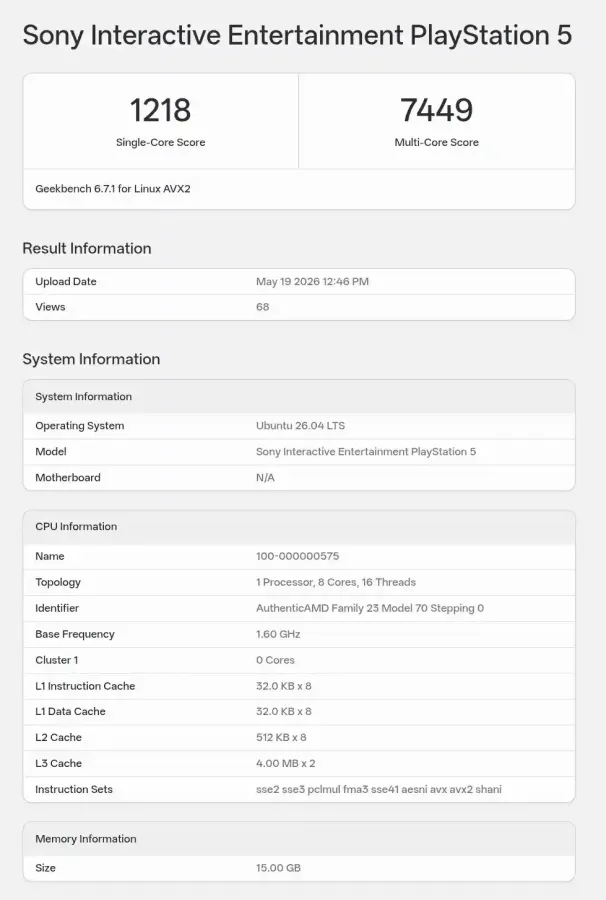Select the CPU name '100-000000575'
606x900 pixels.
[297, 556]
